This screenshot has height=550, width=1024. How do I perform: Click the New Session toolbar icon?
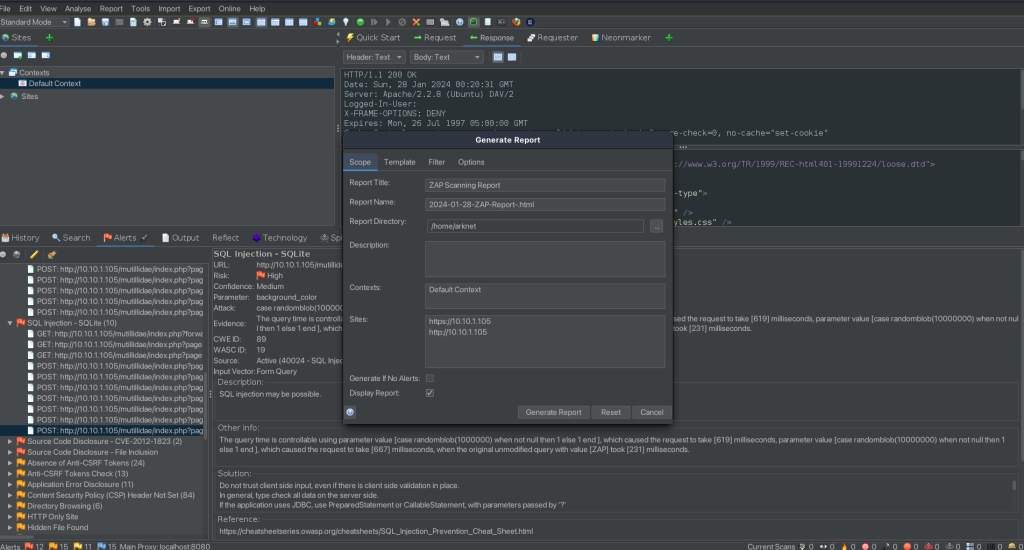pos(78,21)
